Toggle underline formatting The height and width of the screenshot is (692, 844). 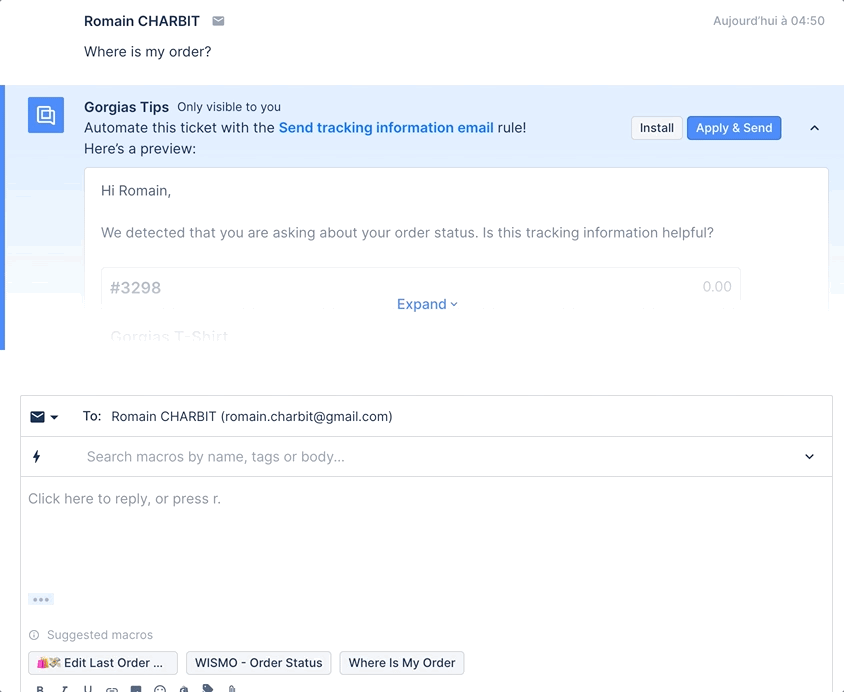tap(88, 689)
